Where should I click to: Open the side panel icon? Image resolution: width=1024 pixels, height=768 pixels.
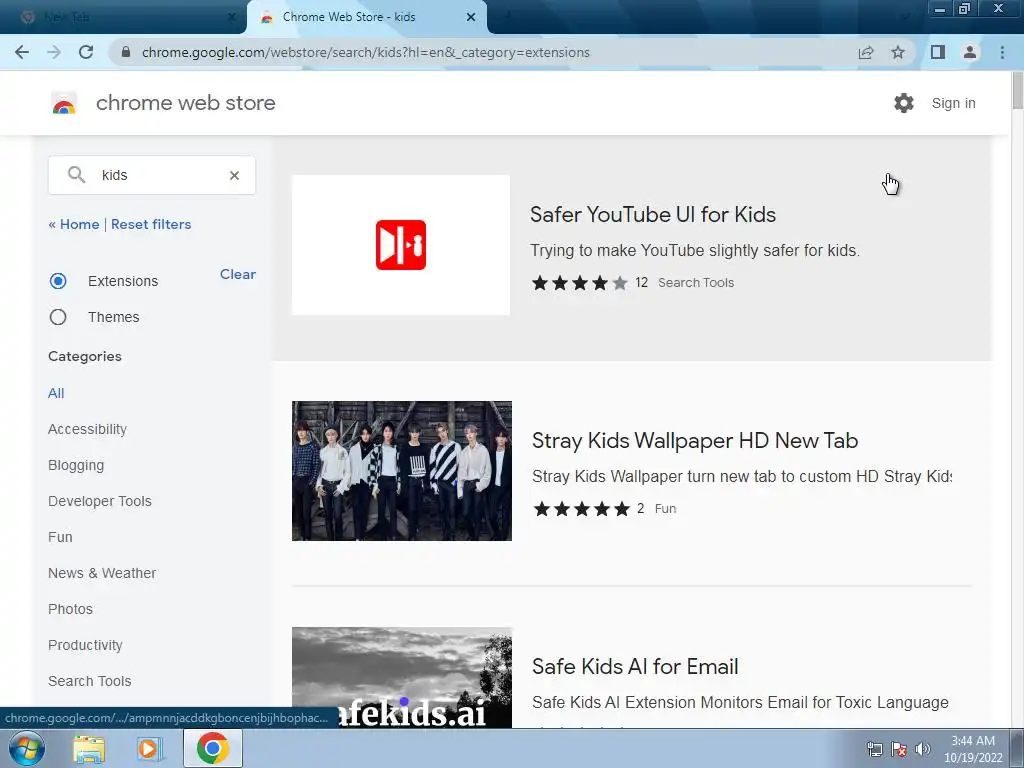(938, 52)
